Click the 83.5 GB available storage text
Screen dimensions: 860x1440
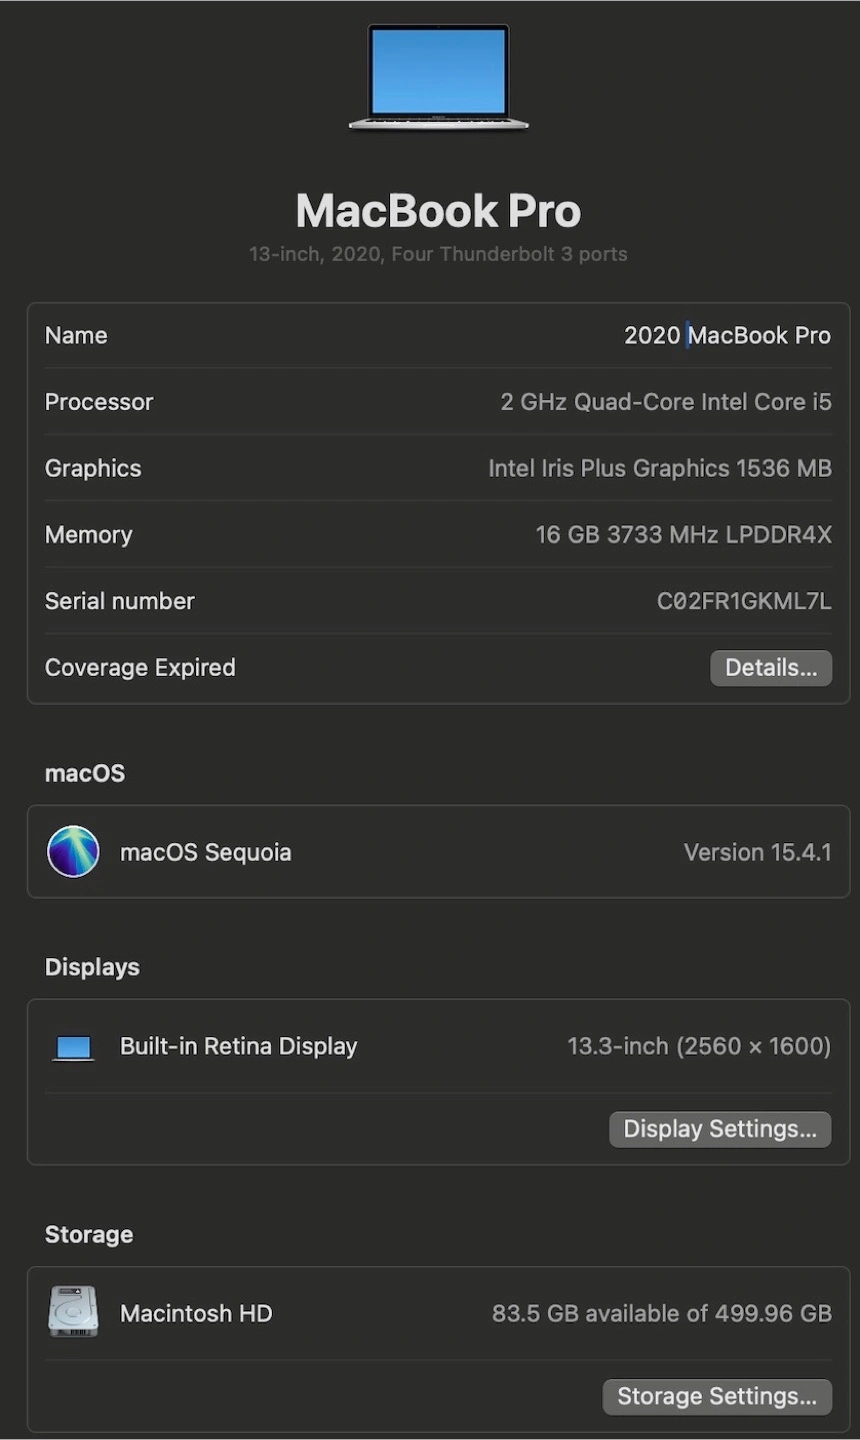(661, 1313)
